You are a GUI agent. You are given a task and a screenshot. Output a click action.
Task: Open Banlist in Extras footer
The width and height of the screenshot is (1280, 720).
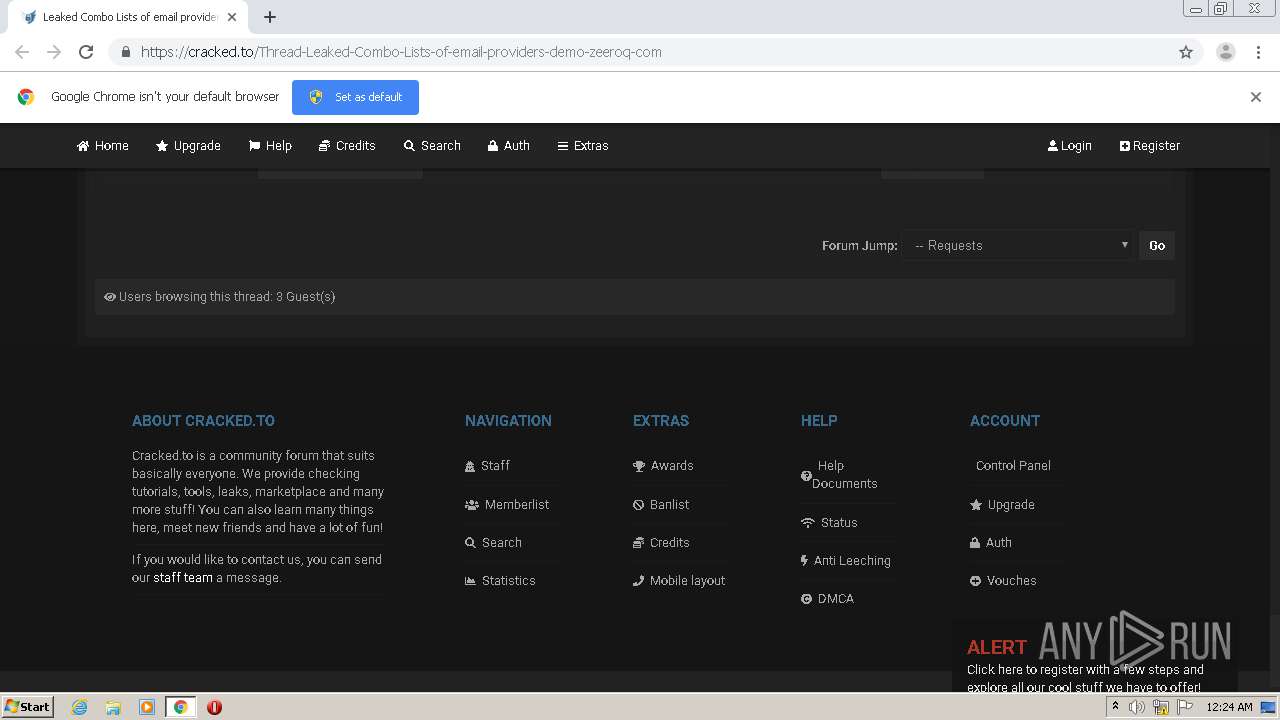(670, 504)
